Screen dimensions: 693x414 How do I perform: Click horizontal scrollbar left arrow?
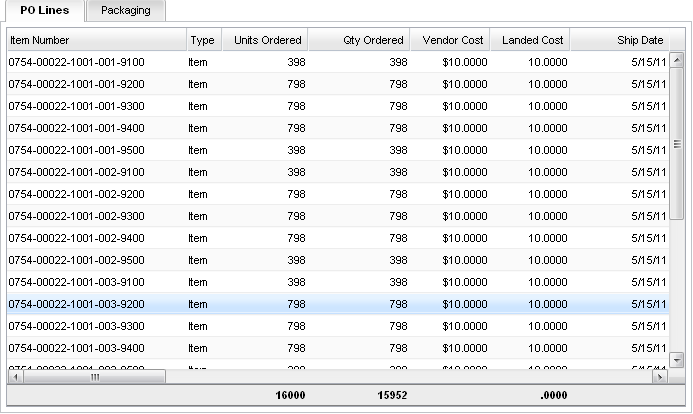pyautogui.click(x=14, y=377)
